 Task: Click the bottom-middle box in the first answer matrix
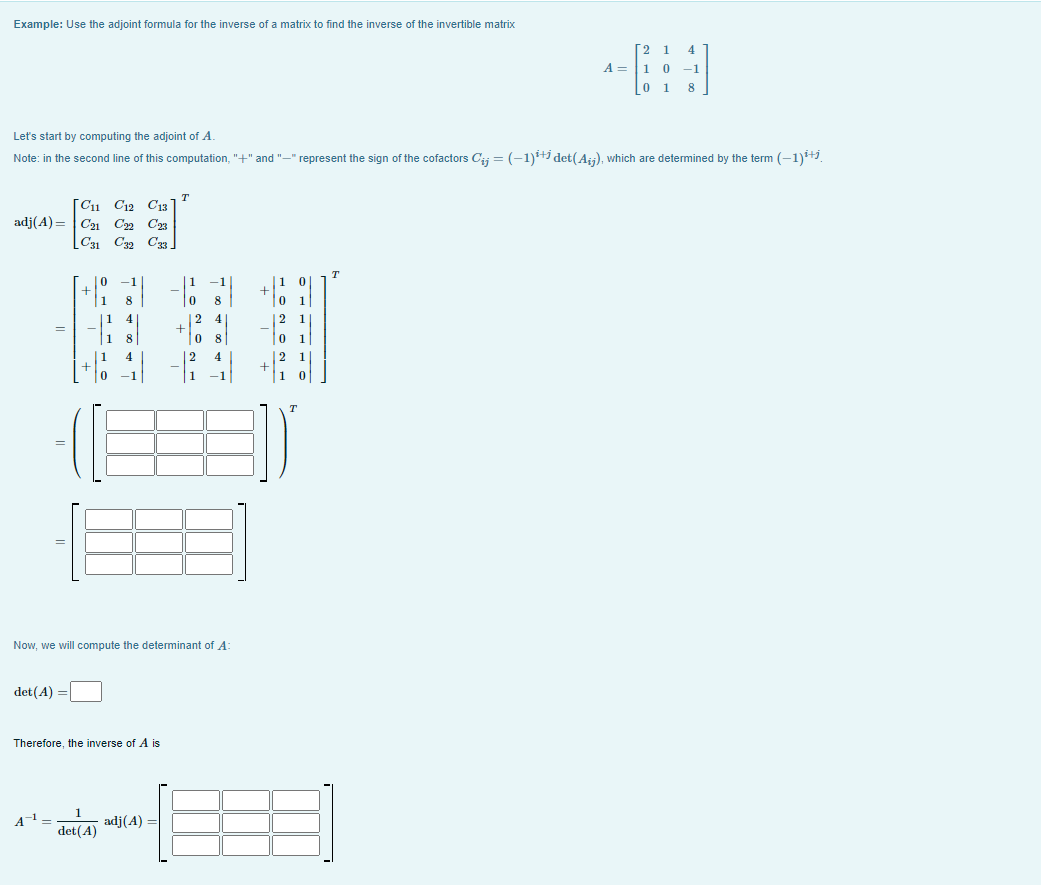[x=182, y=465]
